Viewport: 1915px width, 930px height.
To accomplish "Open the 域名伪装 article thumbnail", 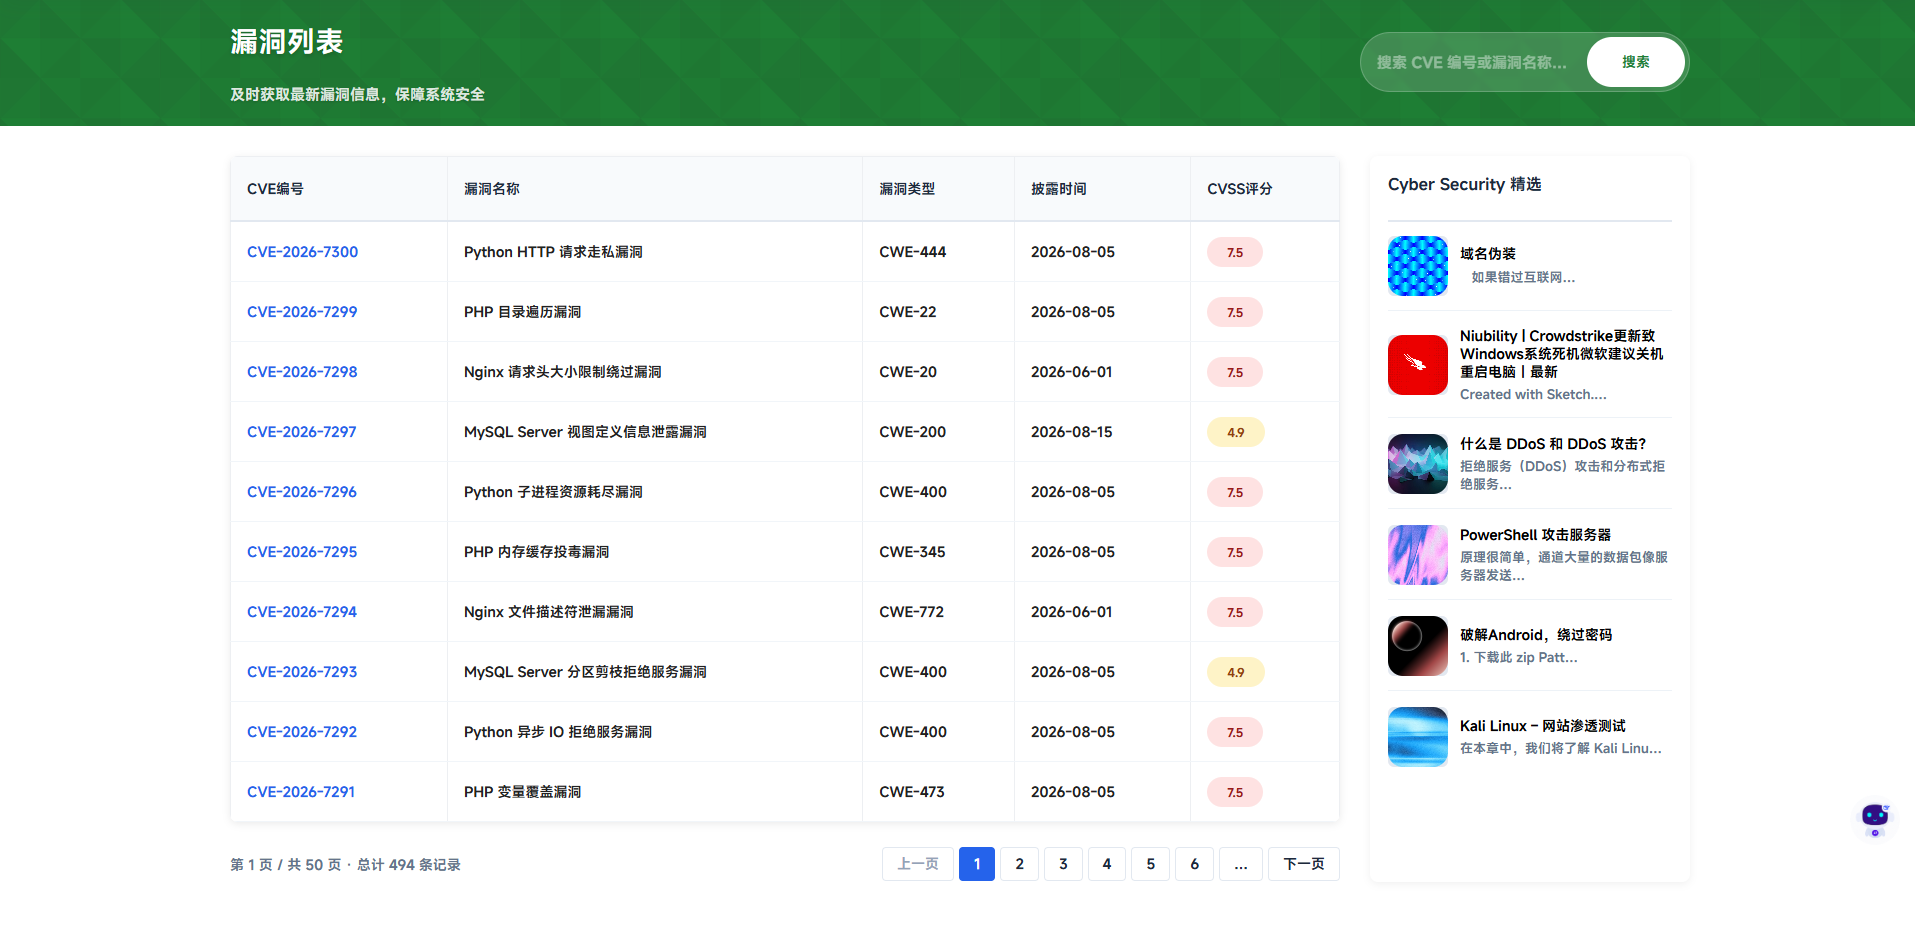I will (x=1418, y=266).
